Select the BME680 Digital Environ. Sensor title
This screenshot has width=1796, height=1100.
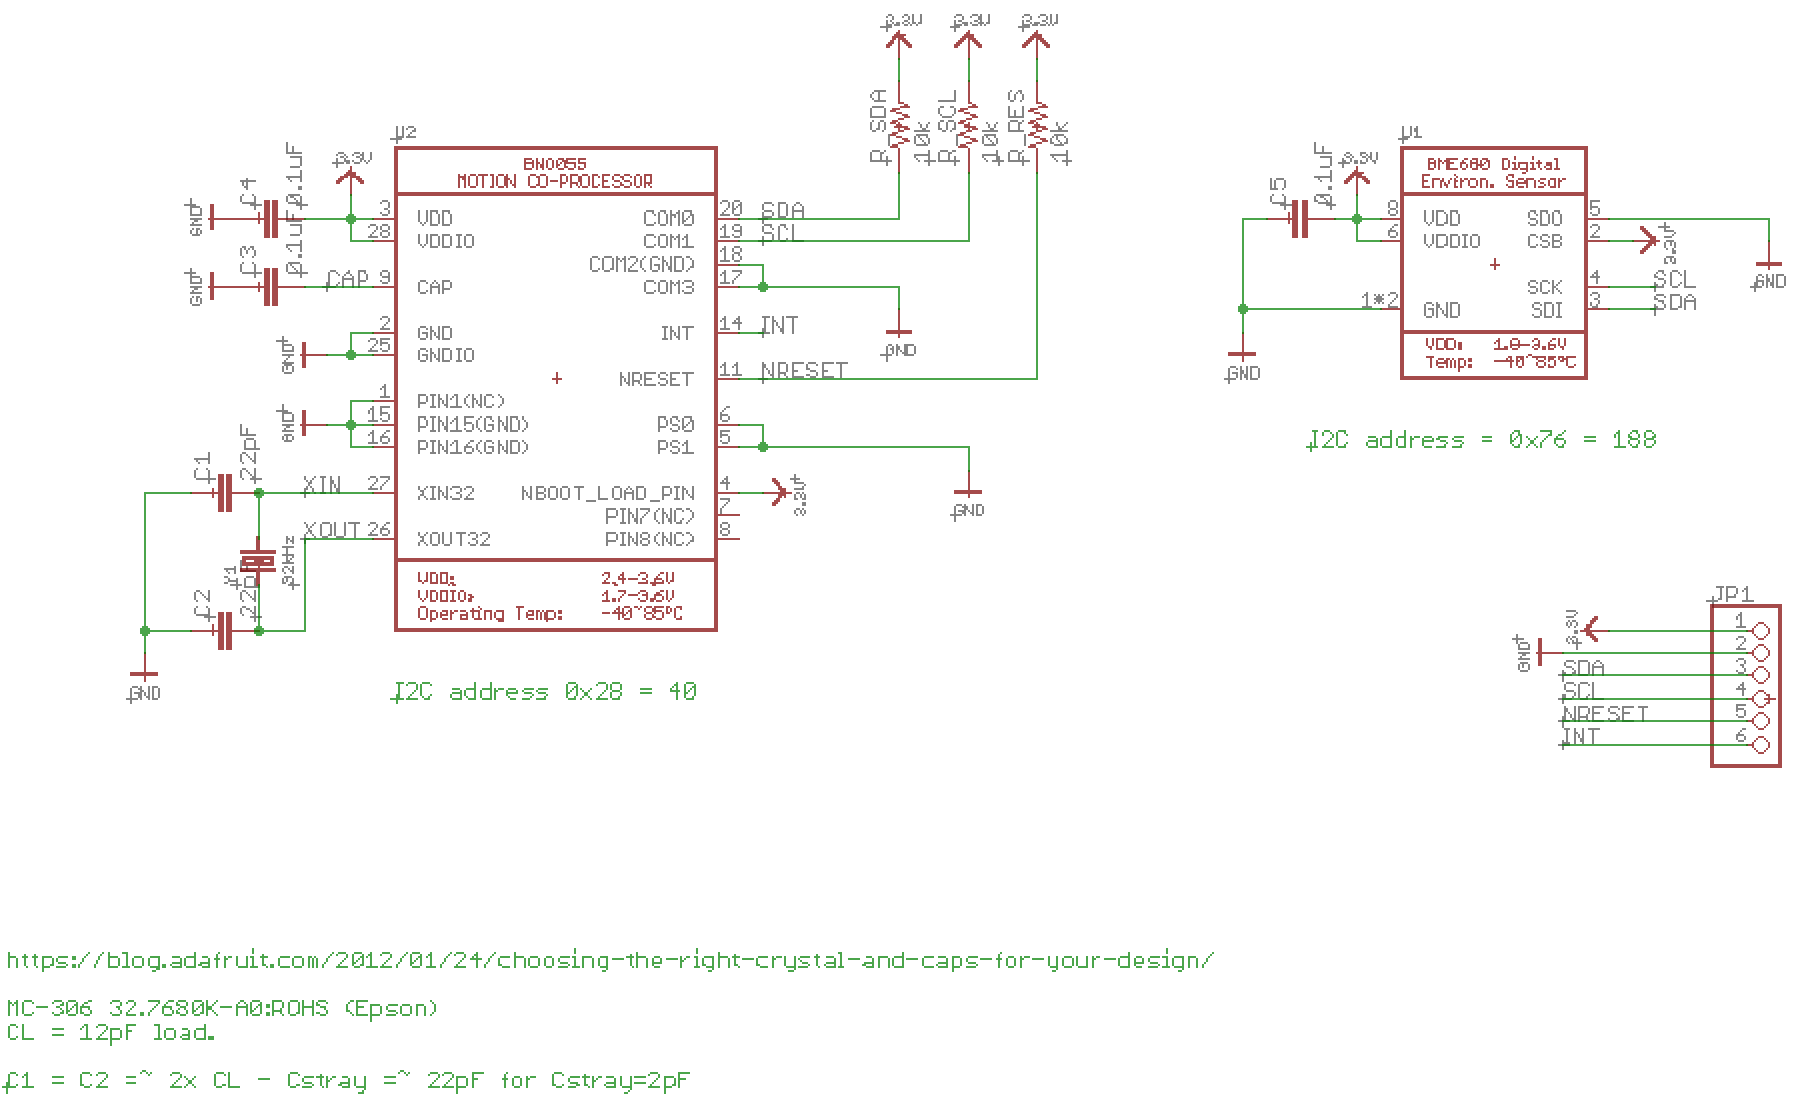click(1494, 172)
